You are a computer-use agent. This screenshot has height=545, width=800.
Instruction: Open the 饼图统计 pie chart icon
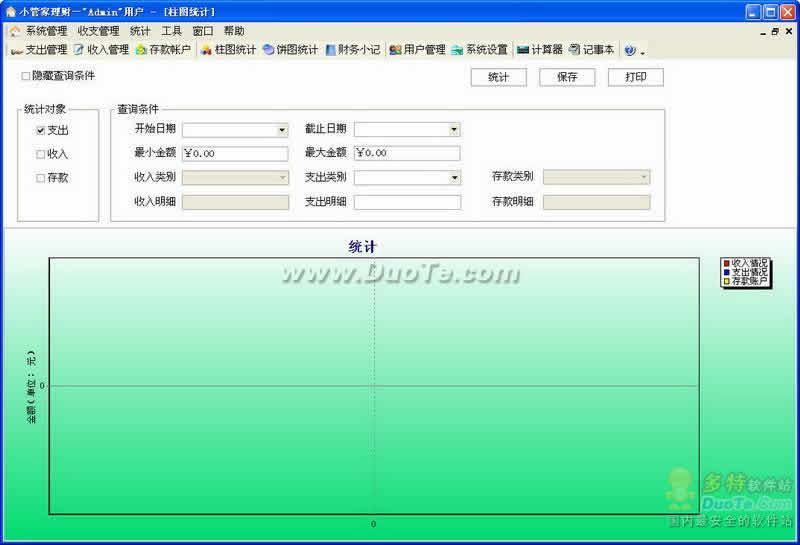(268, 49)
